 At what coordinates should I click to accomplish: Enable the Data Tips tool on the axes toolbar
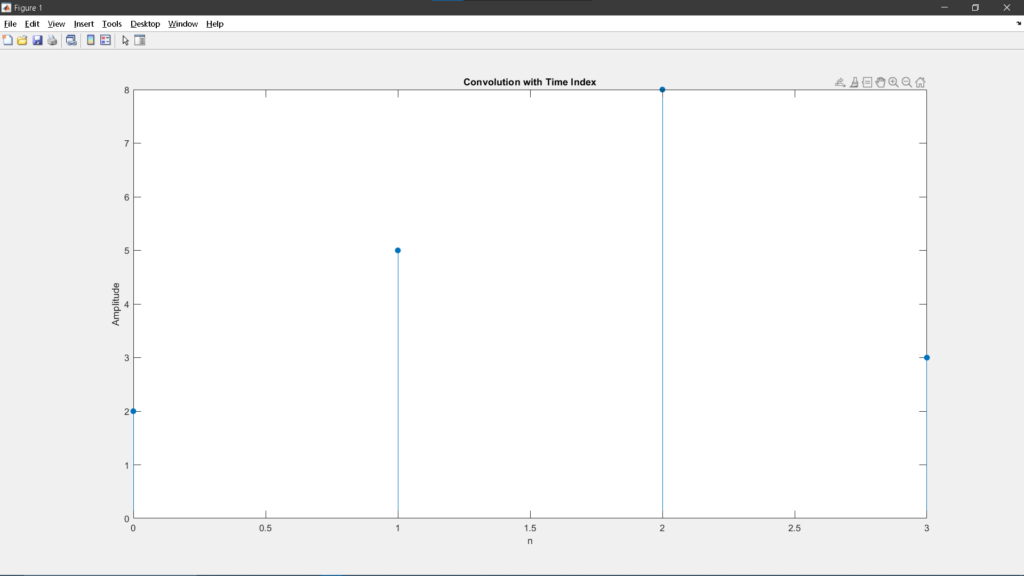point(867,82)
